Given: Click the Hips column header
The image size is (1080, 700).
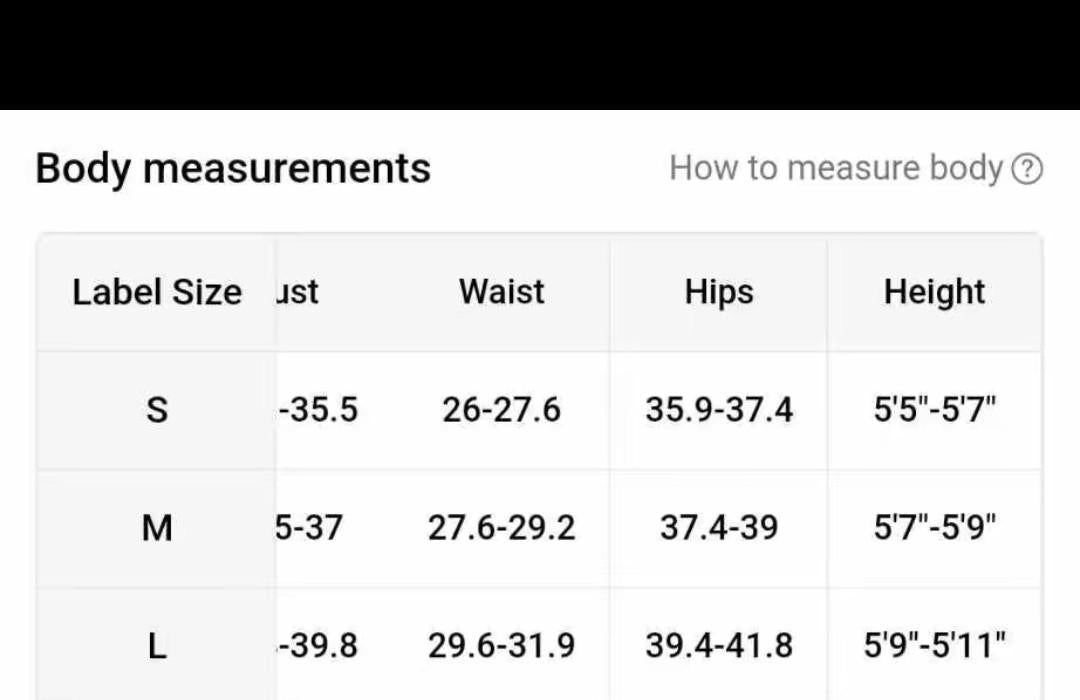Looking at the screenshot, I should tap(718, 291).
